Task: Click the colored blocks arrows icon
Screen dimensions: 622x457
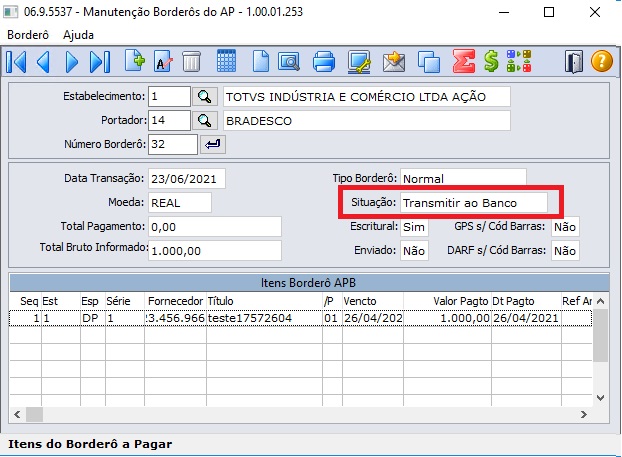Action: [x=519, y=61]
